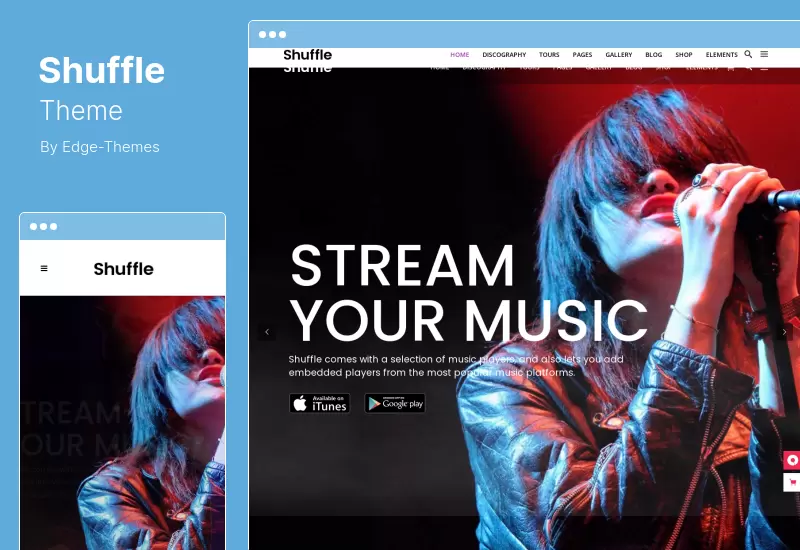Open the pink circular side button

point(792,460)
